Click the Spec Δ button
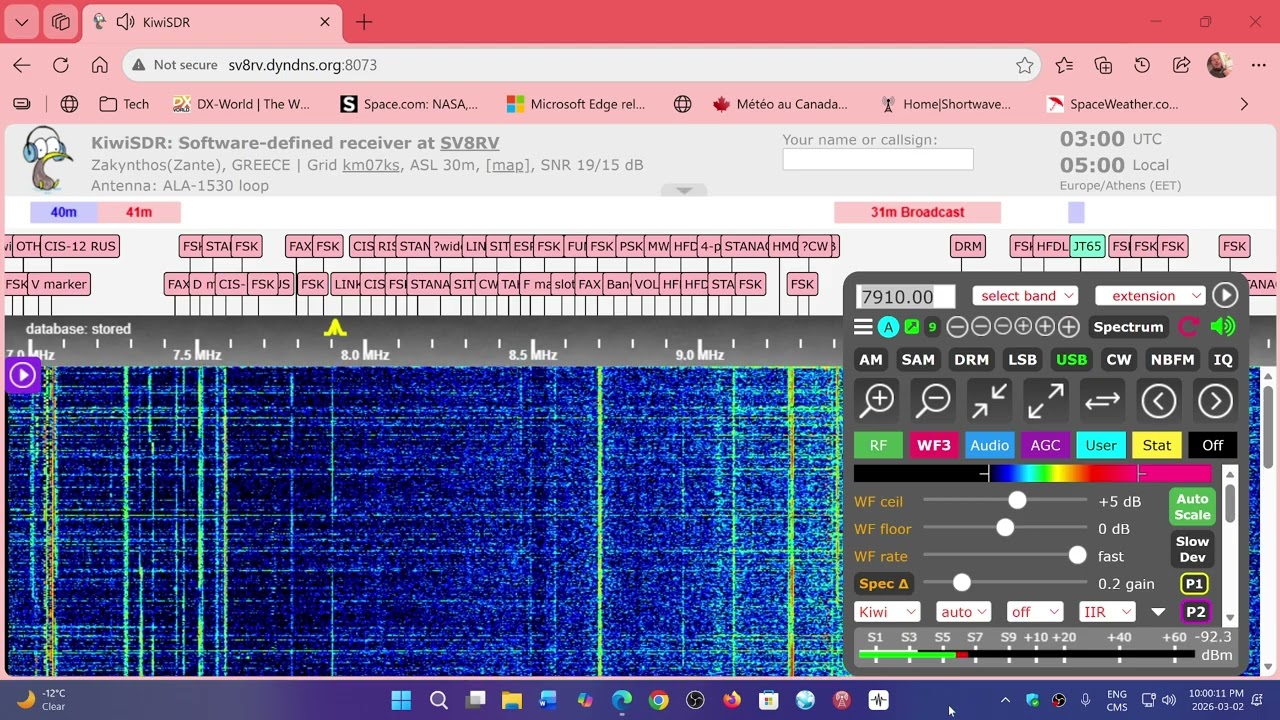 coord(884,584)
